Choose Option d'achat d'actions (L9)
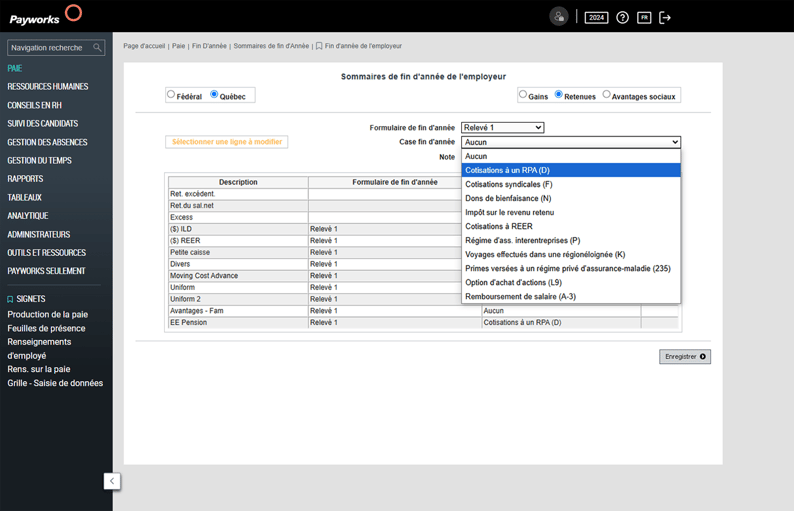This screenshot has height=511, width=794. tap(571, 283)
